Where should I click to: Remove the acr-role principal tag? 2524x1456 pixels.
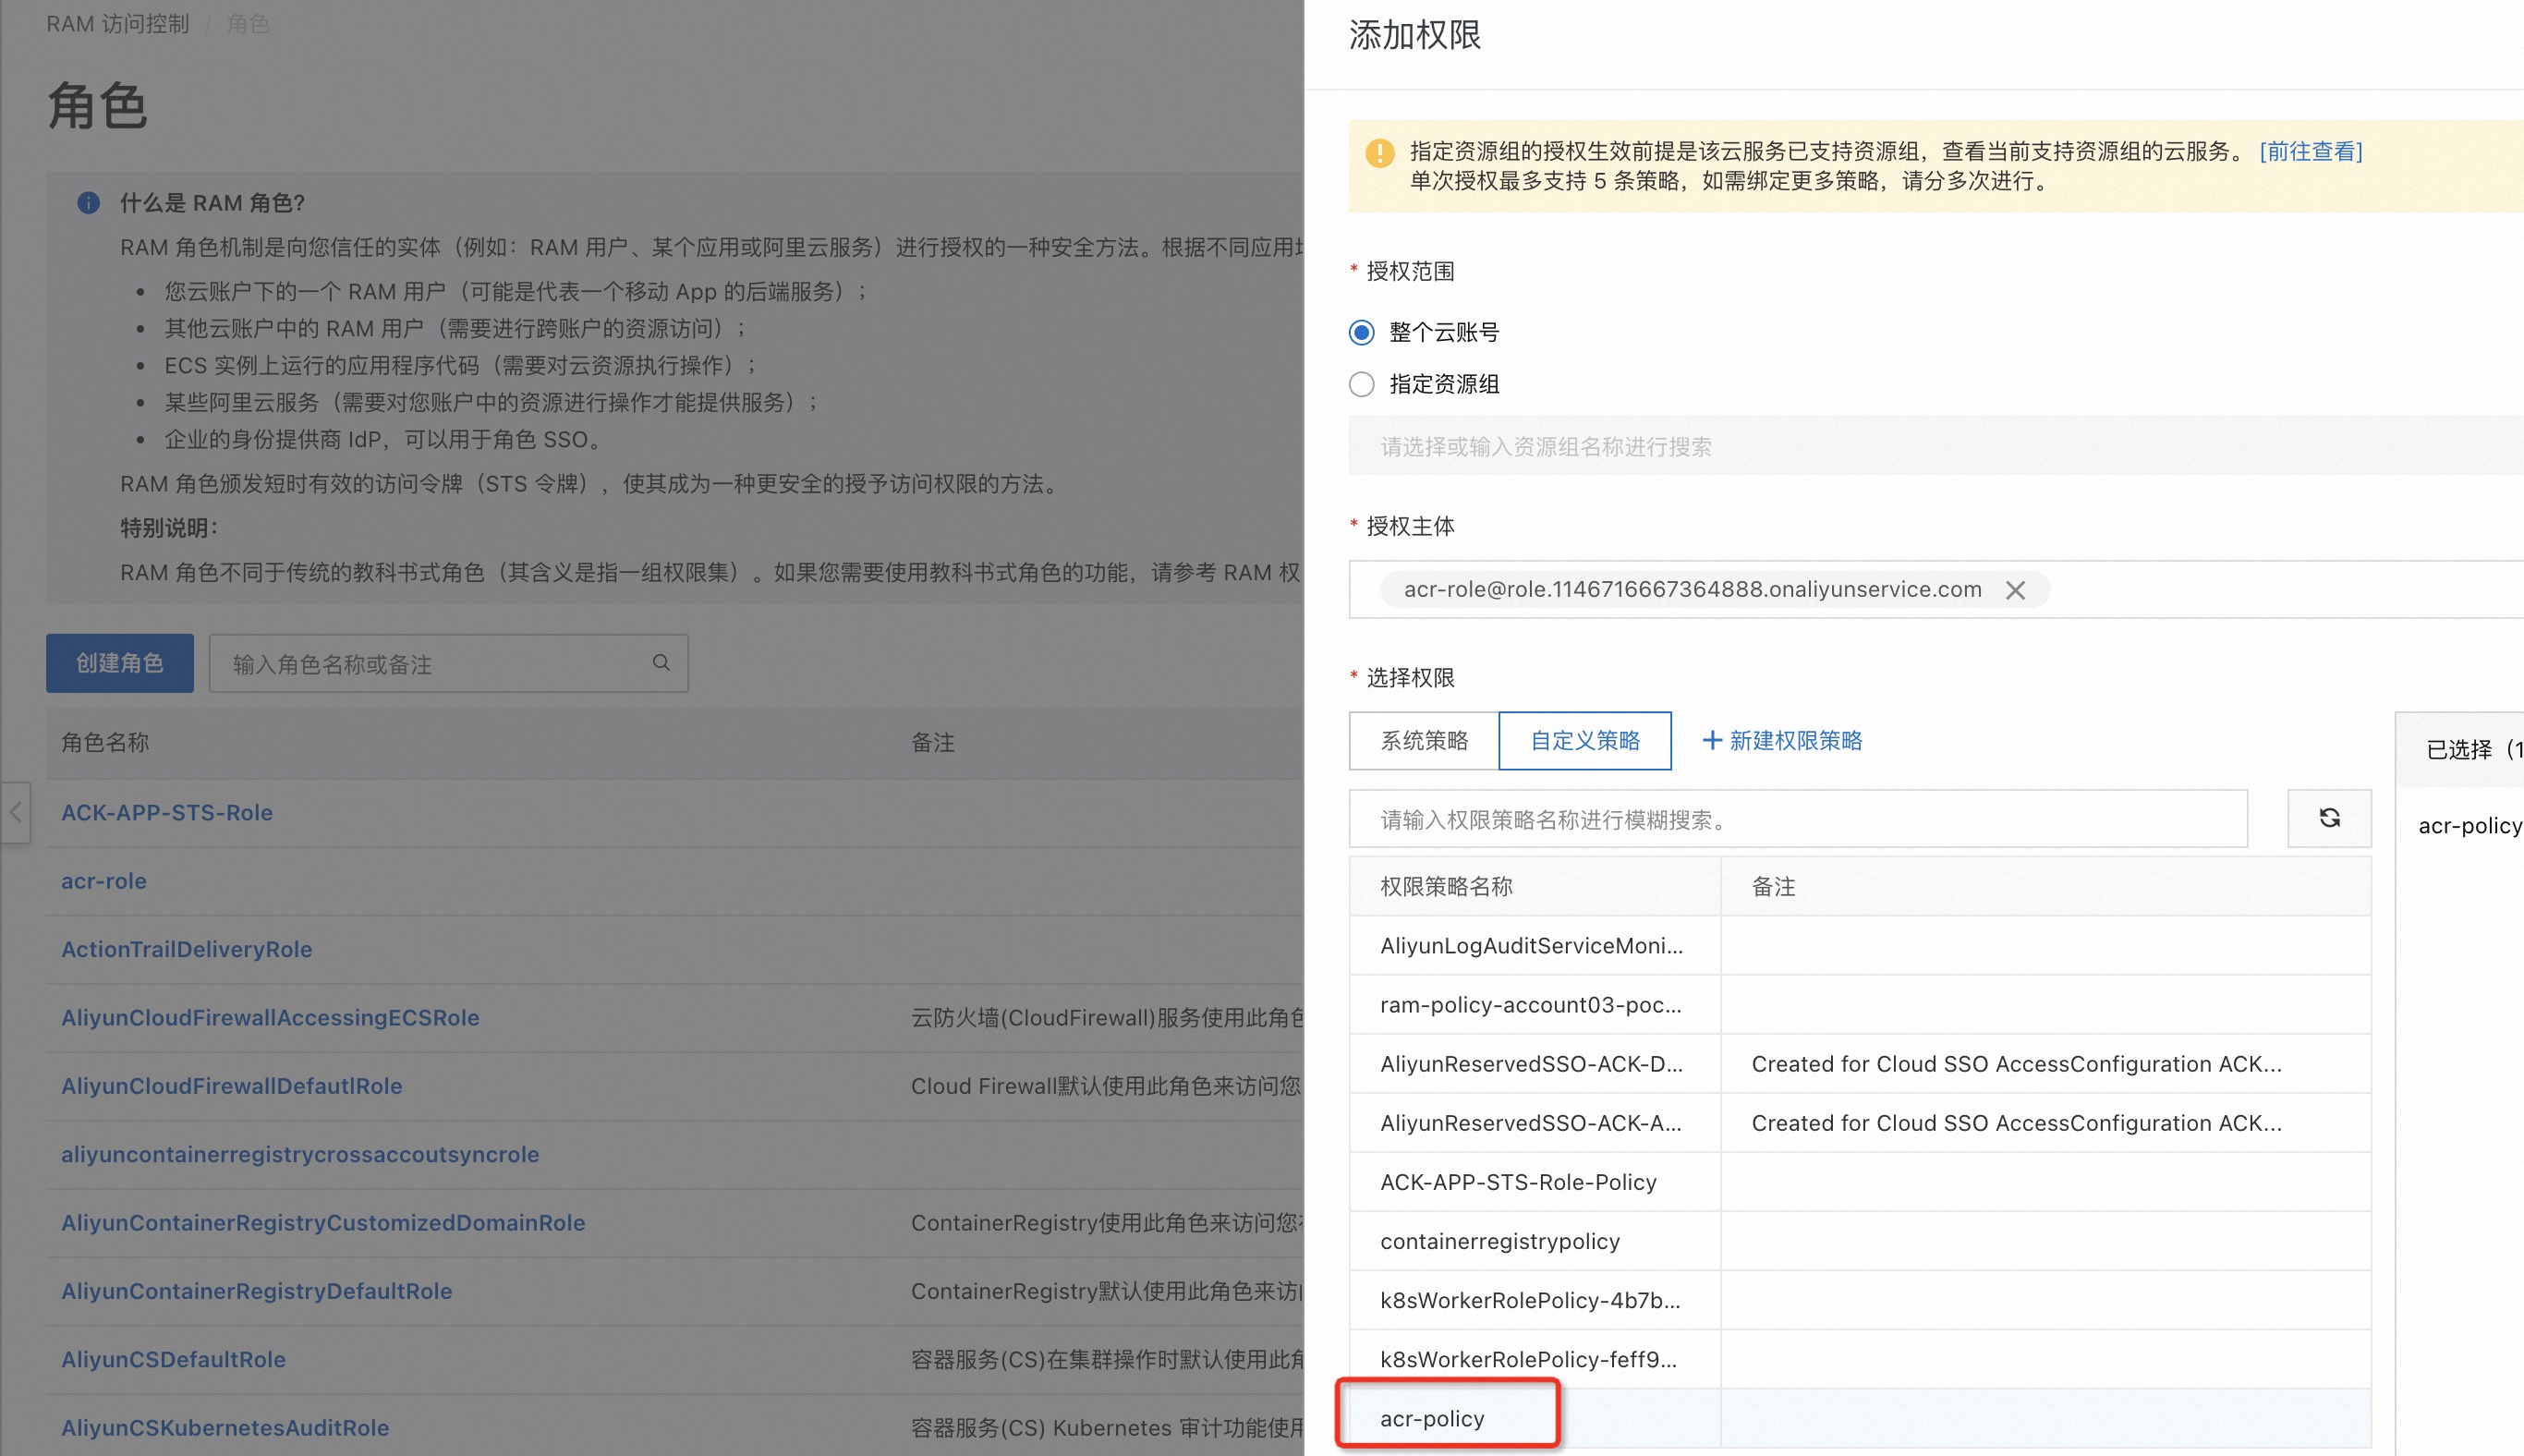coord(2015,590)
